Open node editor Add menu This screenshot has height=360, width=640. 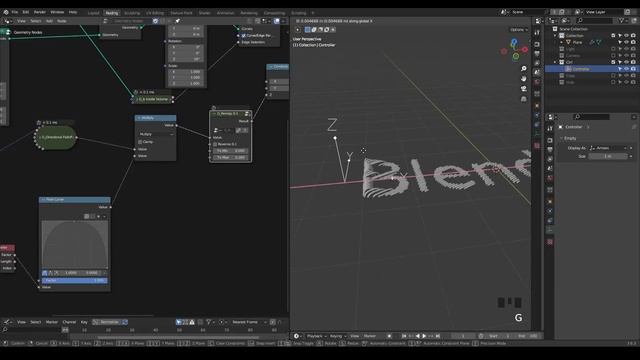click(x=49, y=21)
